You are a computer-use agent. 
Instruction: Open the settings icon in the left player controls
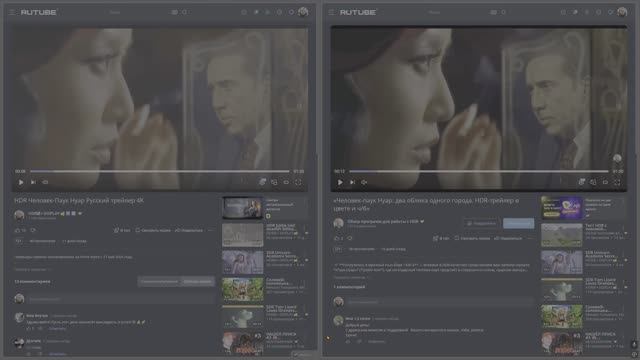pyautogui.click(x=262, y=182)
